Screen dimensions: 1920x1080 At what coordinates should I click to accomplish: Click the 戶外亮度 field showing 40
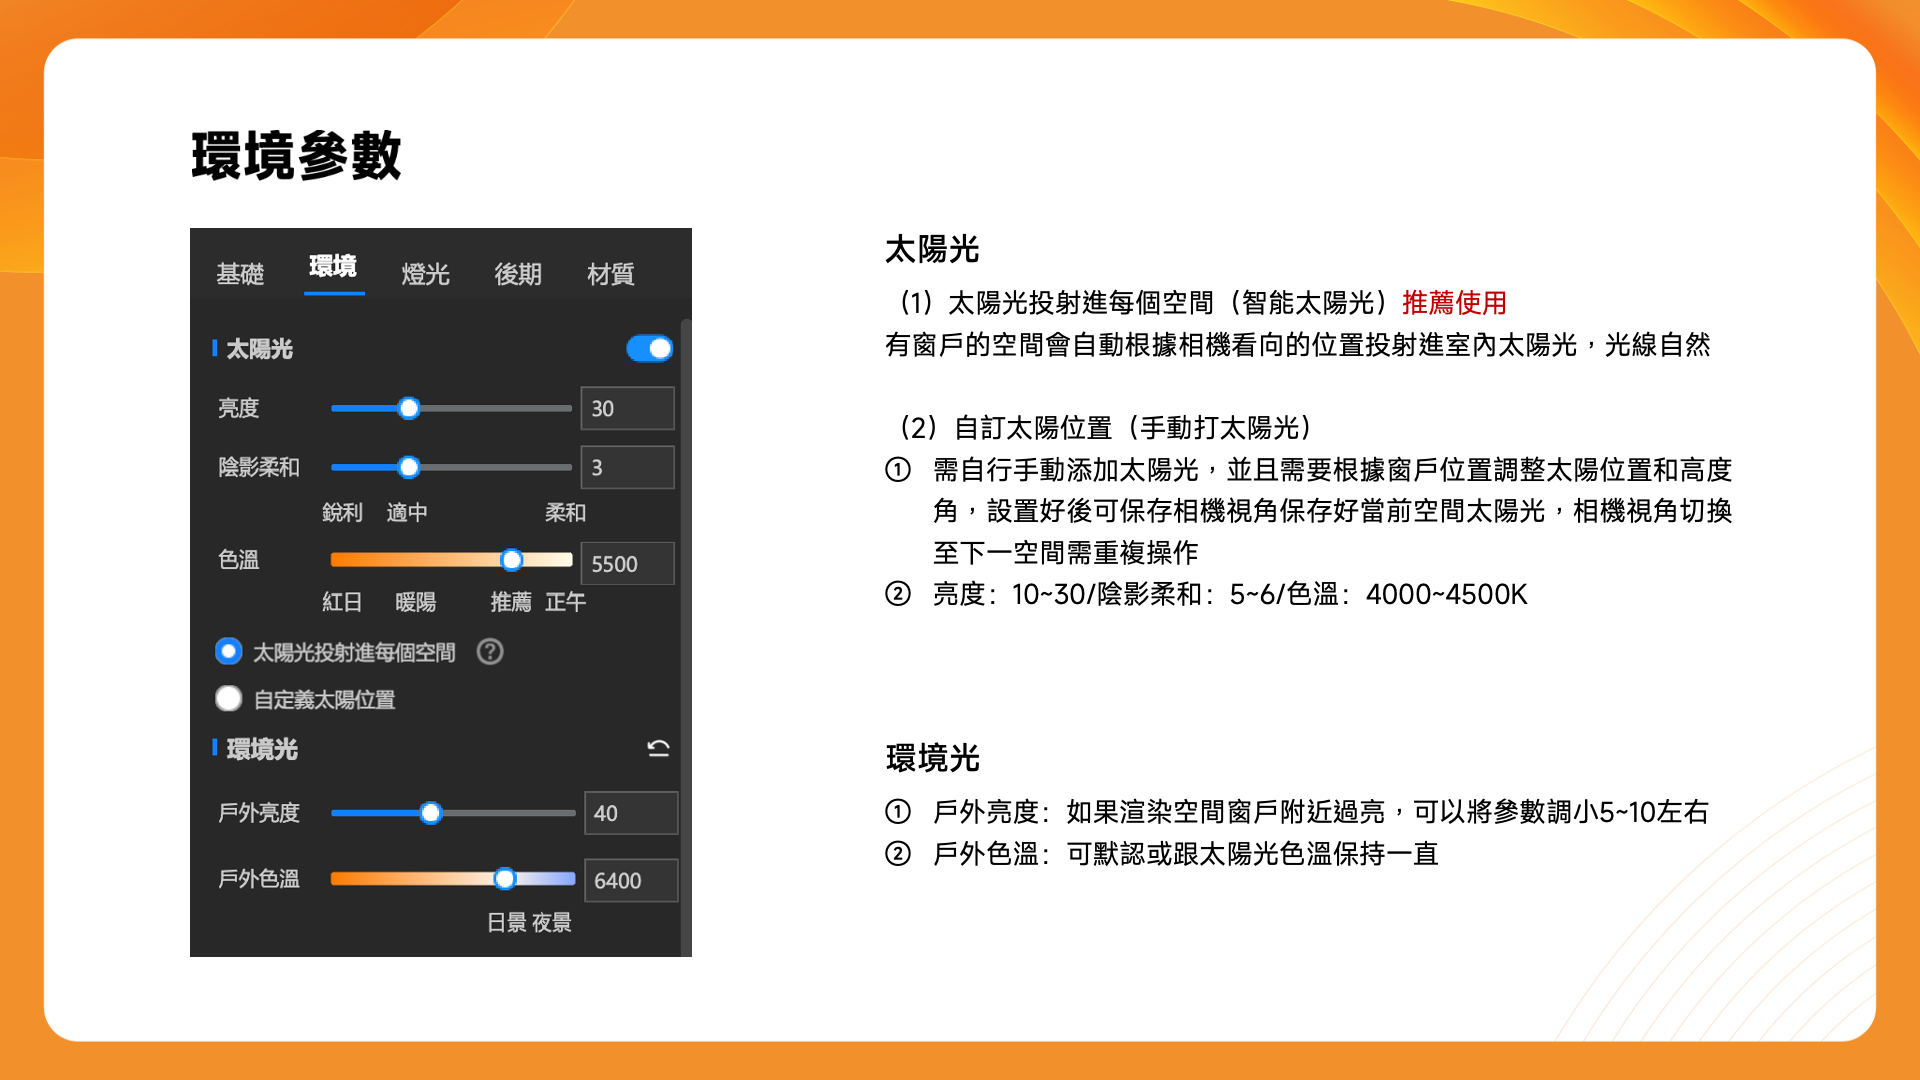tap(630, 813)
